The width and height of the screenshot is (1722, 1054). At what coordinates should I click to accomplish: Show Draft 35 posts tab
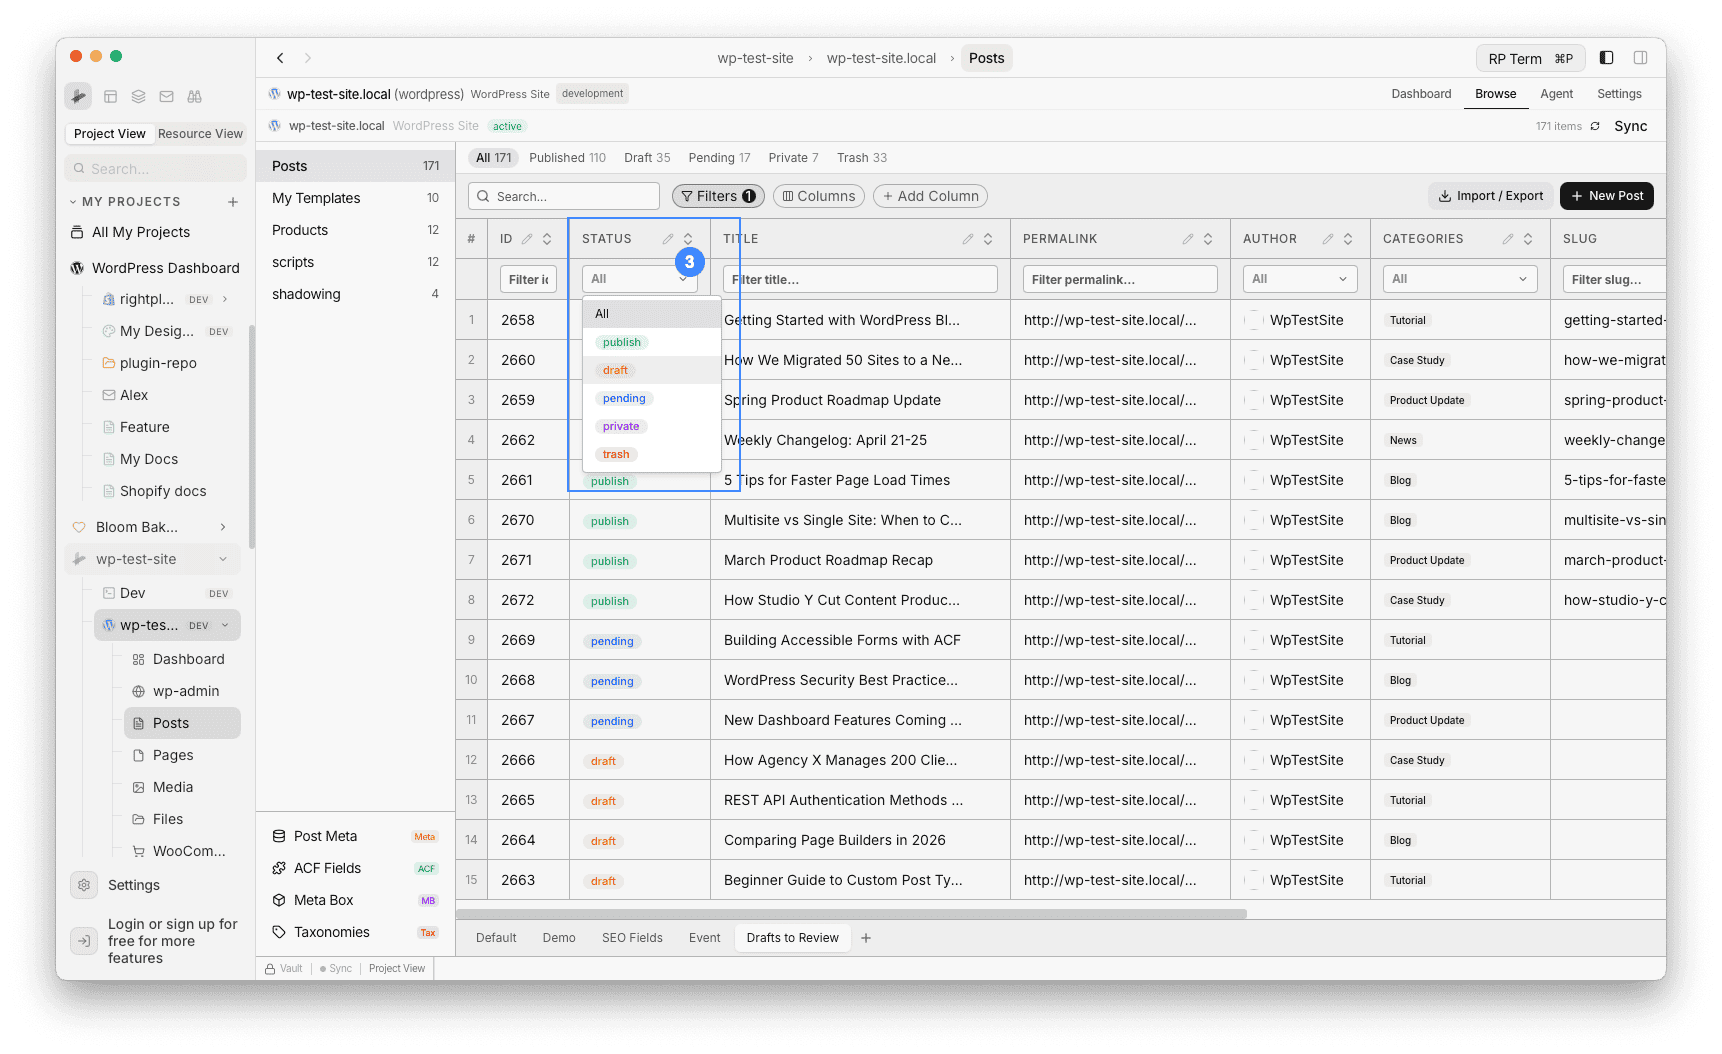pyautogui.click(x=647, y=158)
